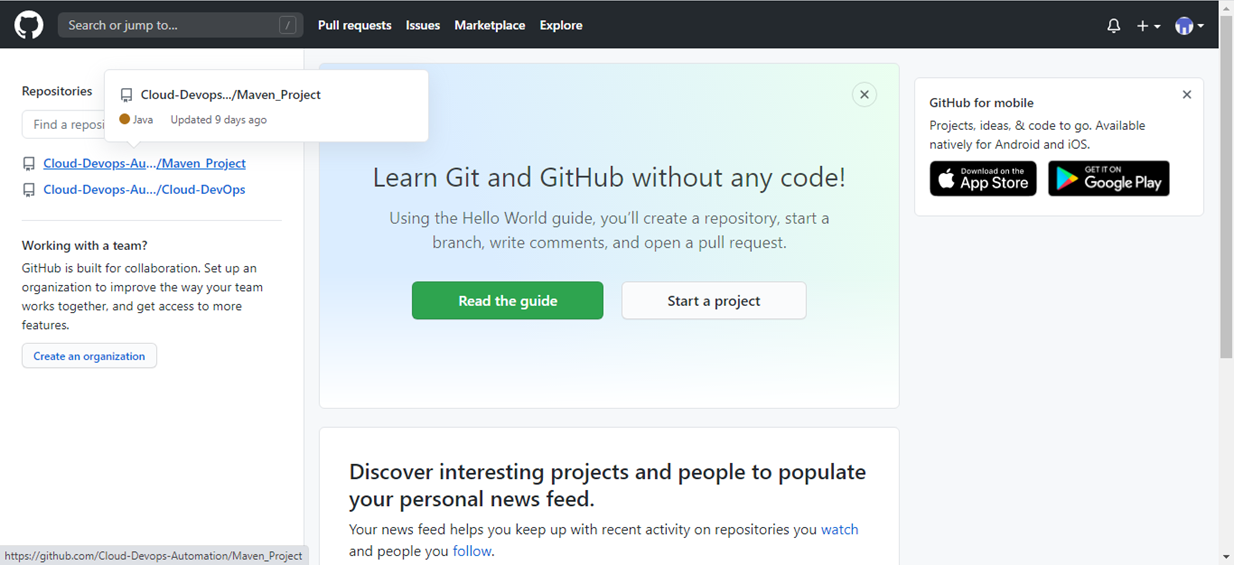This screenshot has height=565, width=1234.
Task: Go to Marketplace in top nav
Action: (x=490, y=26)
